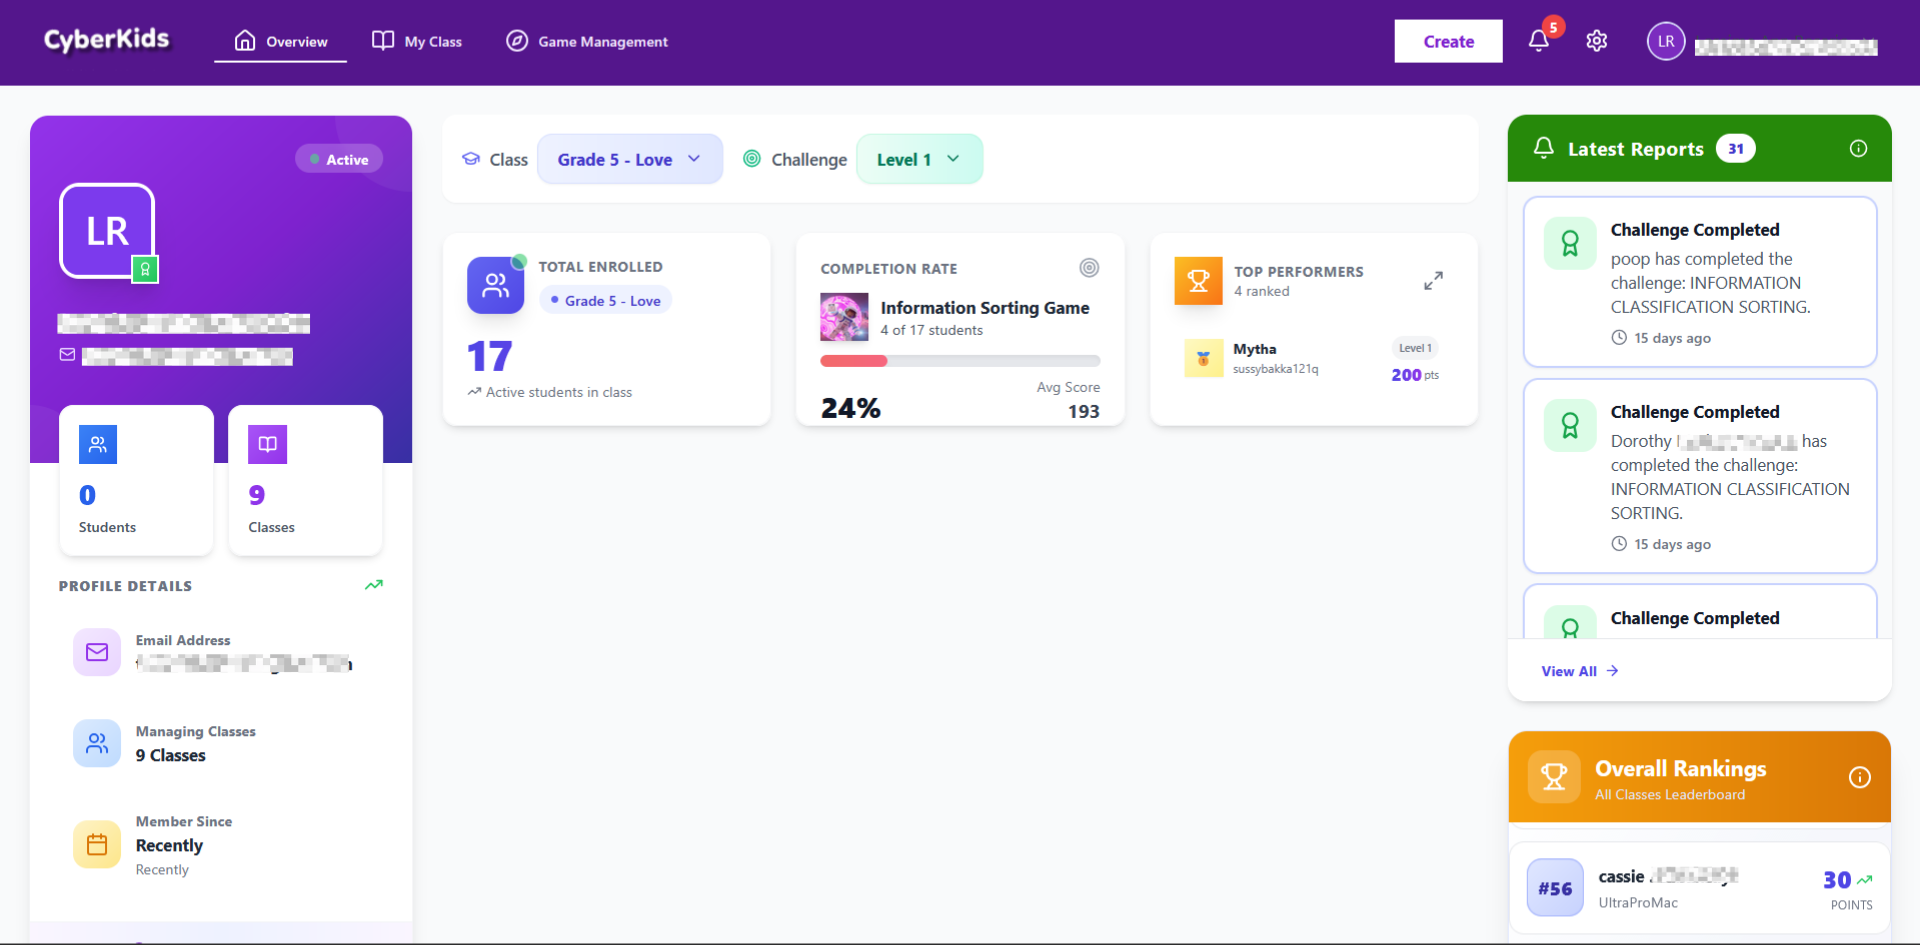The width and height of the screenshot is (1920, 945).
Task: Click the CyberKids logo
Action: 106,40
